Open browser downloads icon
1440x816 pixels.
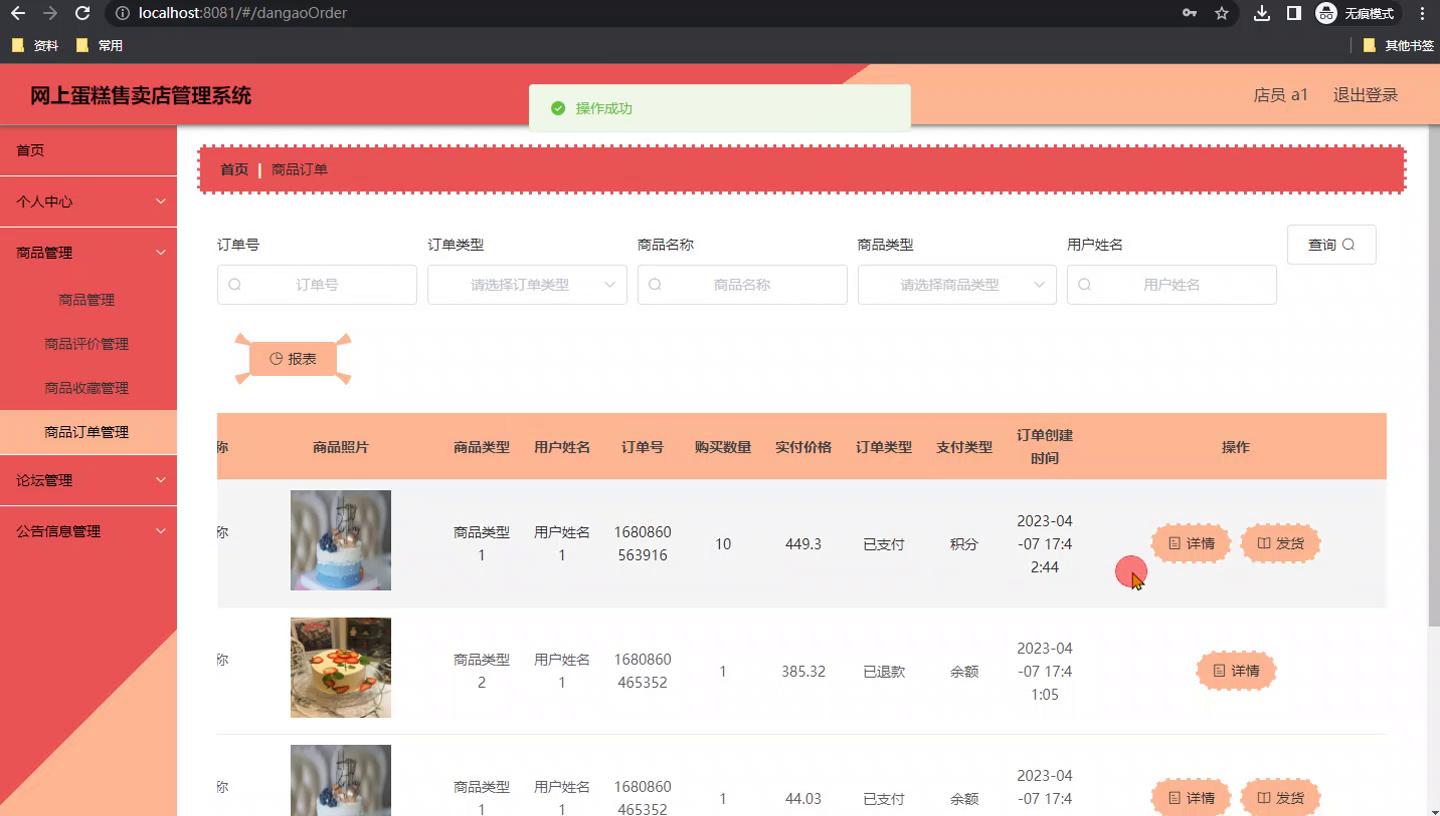click(1262, 14)
